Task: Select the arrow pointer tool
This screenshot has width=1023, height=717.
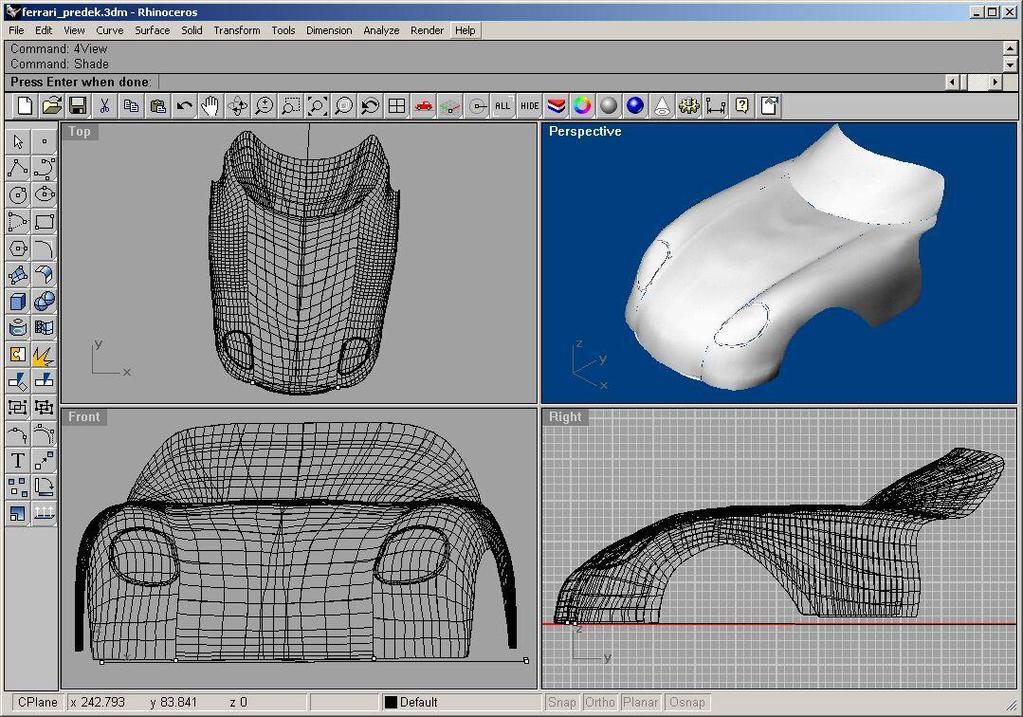Action: pyautogui.click(x=18, y=142)
